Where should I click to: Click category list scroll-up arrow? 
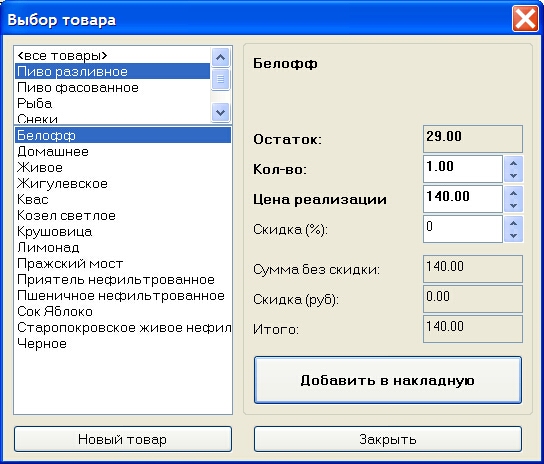click(220, 57)
